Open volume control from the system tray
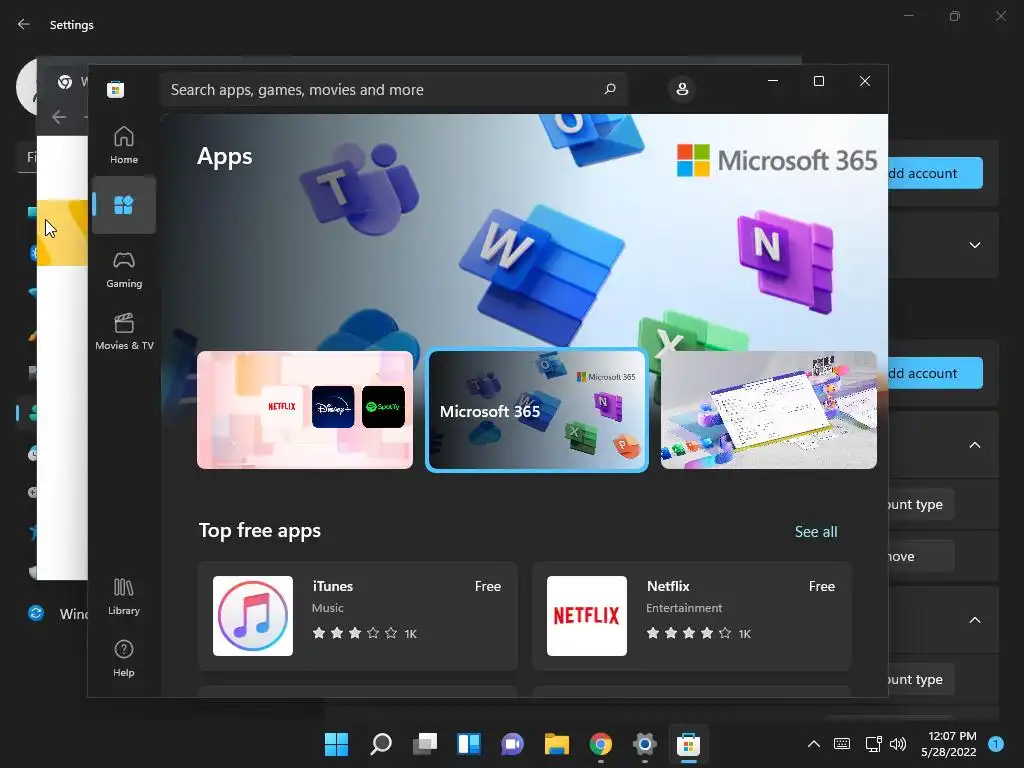This screenshot has width=1024, height=768. tap(898, 744)
